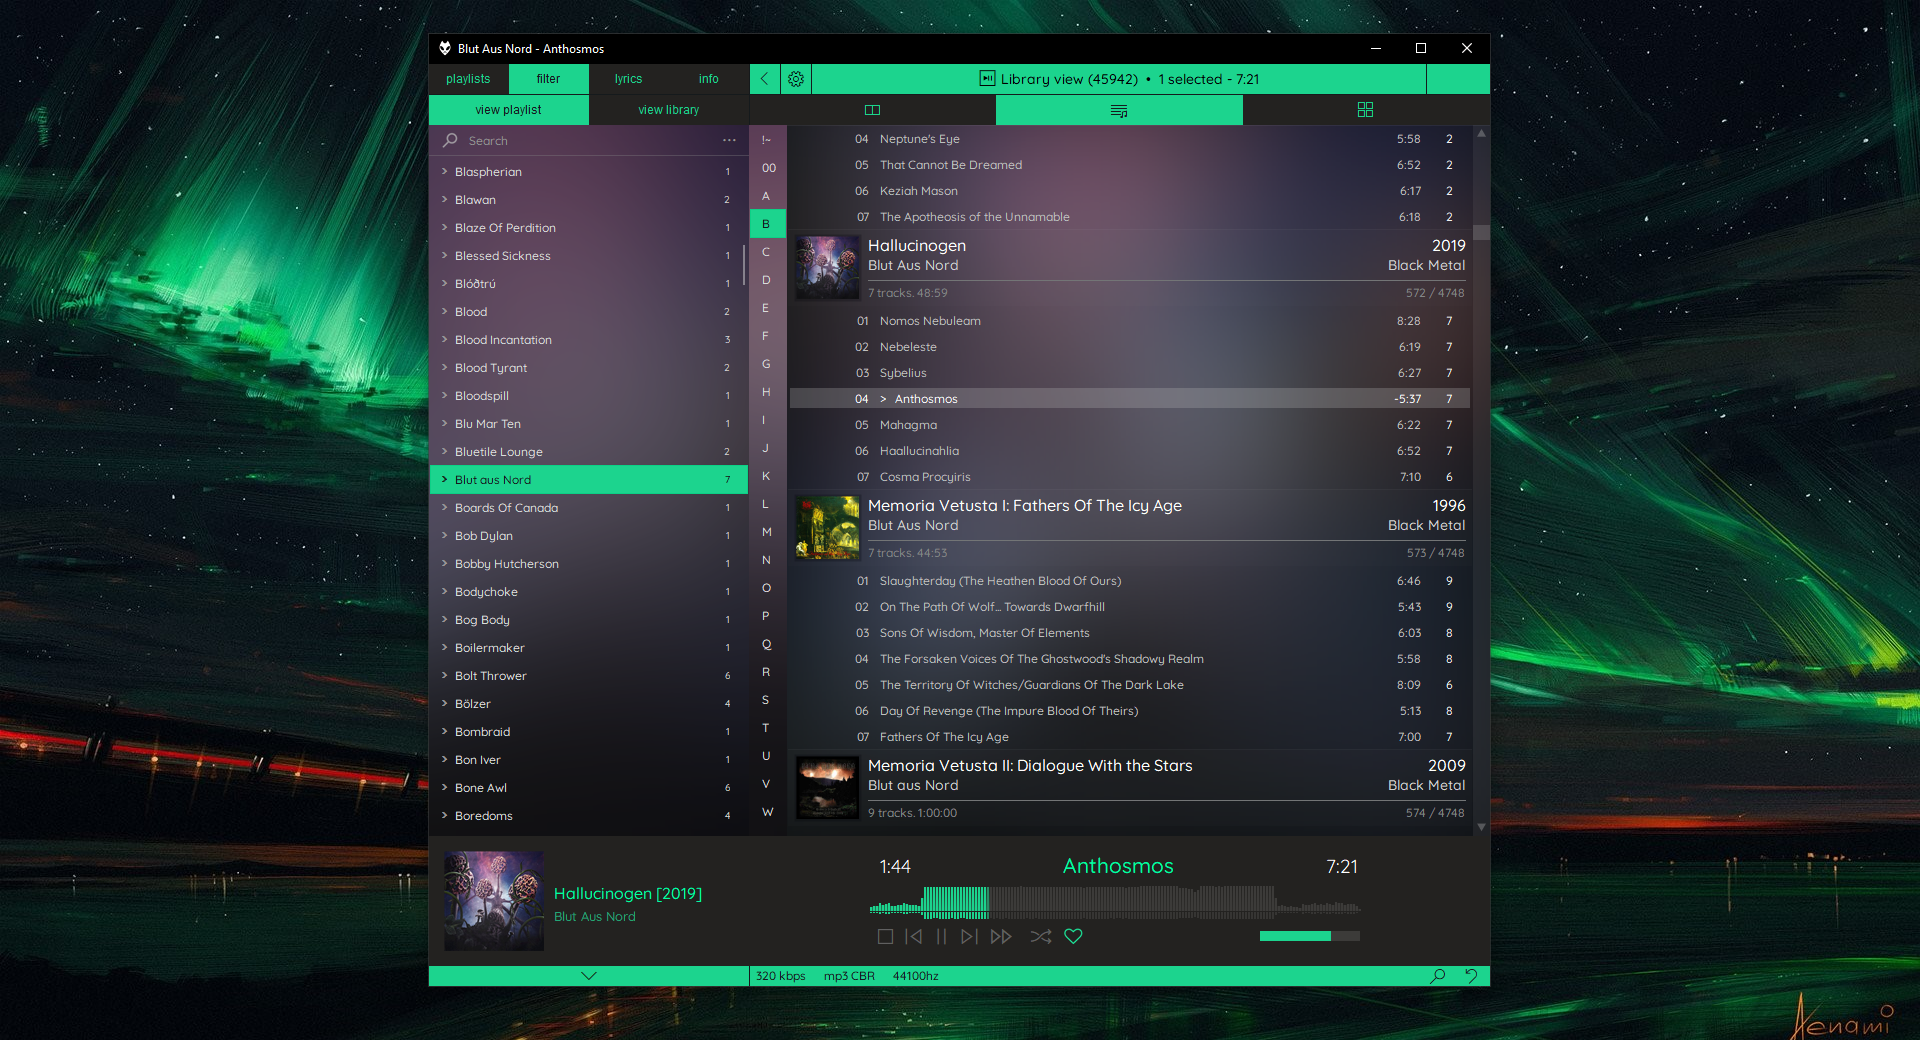Click the Hallucinogen [2019] now-playing link
This screenshot has width=1920, height=1040.
point(628,894)
